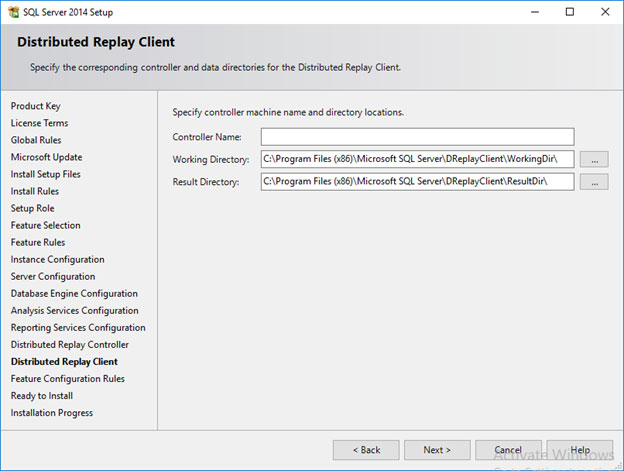Click the SQL Server Setup title bar icon
The image size is (624, 471).
click(x=13, y=12)
